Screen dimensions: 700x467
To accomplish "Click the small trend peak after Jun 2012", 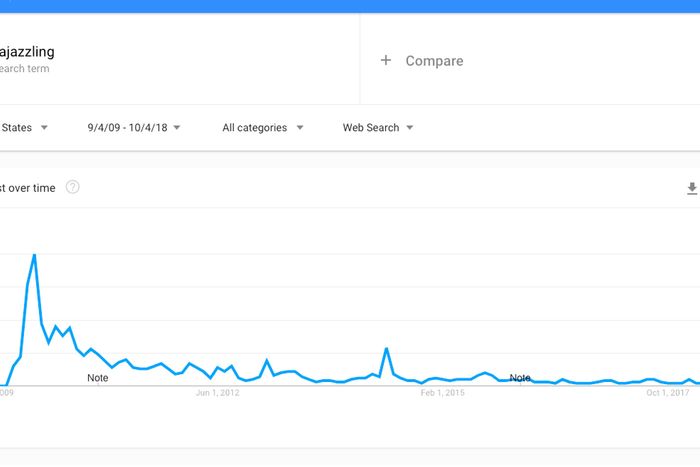I will click(267, 360).
